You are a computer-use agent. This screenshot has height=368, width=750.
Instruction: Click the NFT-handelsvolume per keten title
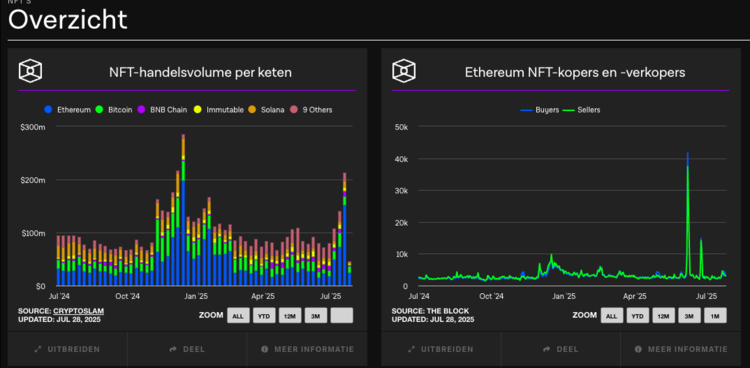click(200, 72)
